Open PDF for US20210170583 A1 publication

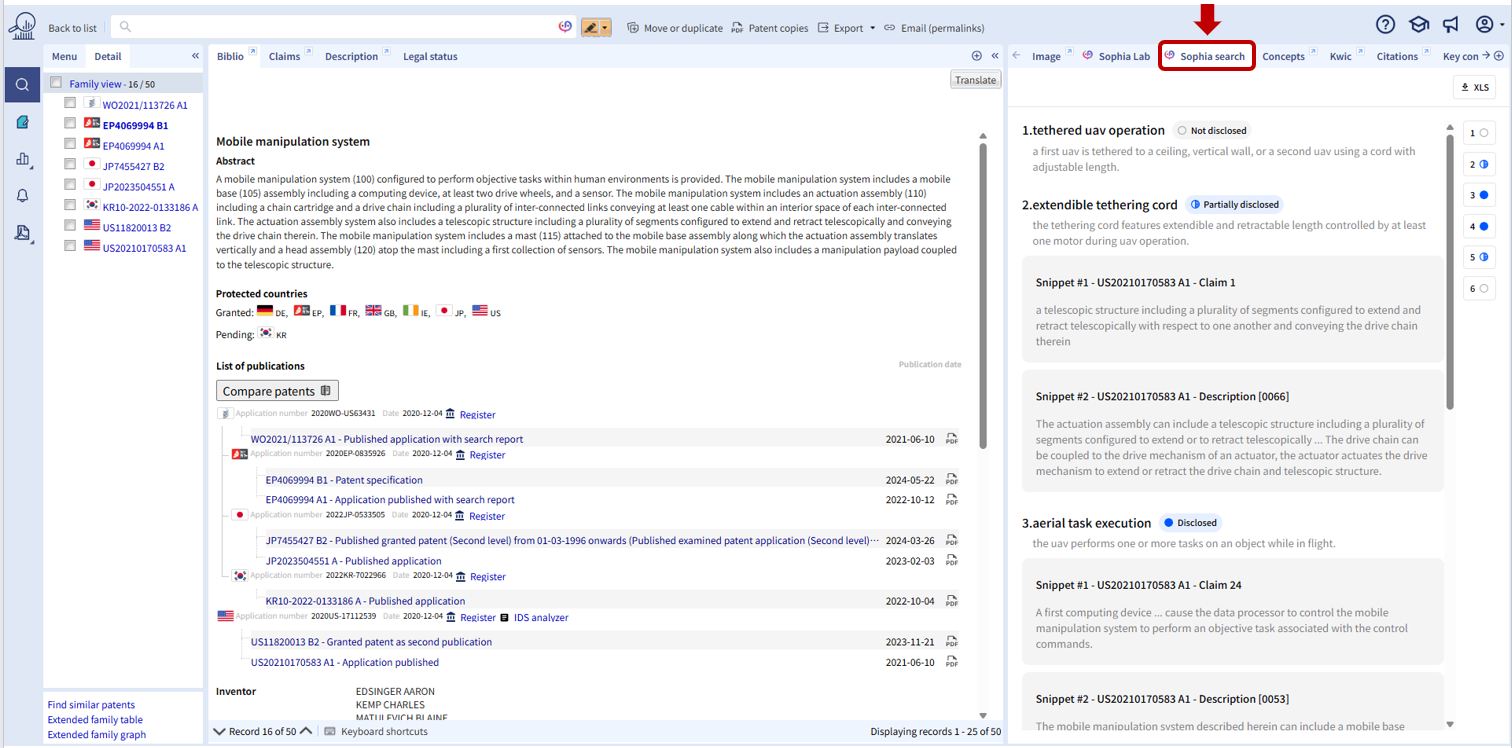click(x=952, y=662)
